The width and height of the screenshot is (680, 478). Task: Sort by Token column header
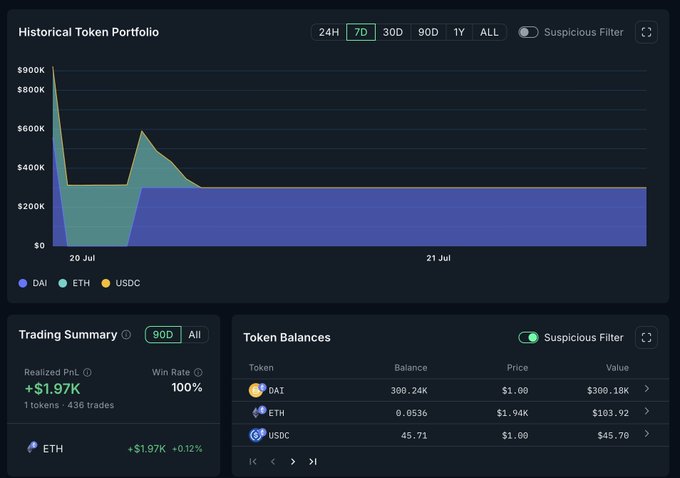(x=261, y=367)
